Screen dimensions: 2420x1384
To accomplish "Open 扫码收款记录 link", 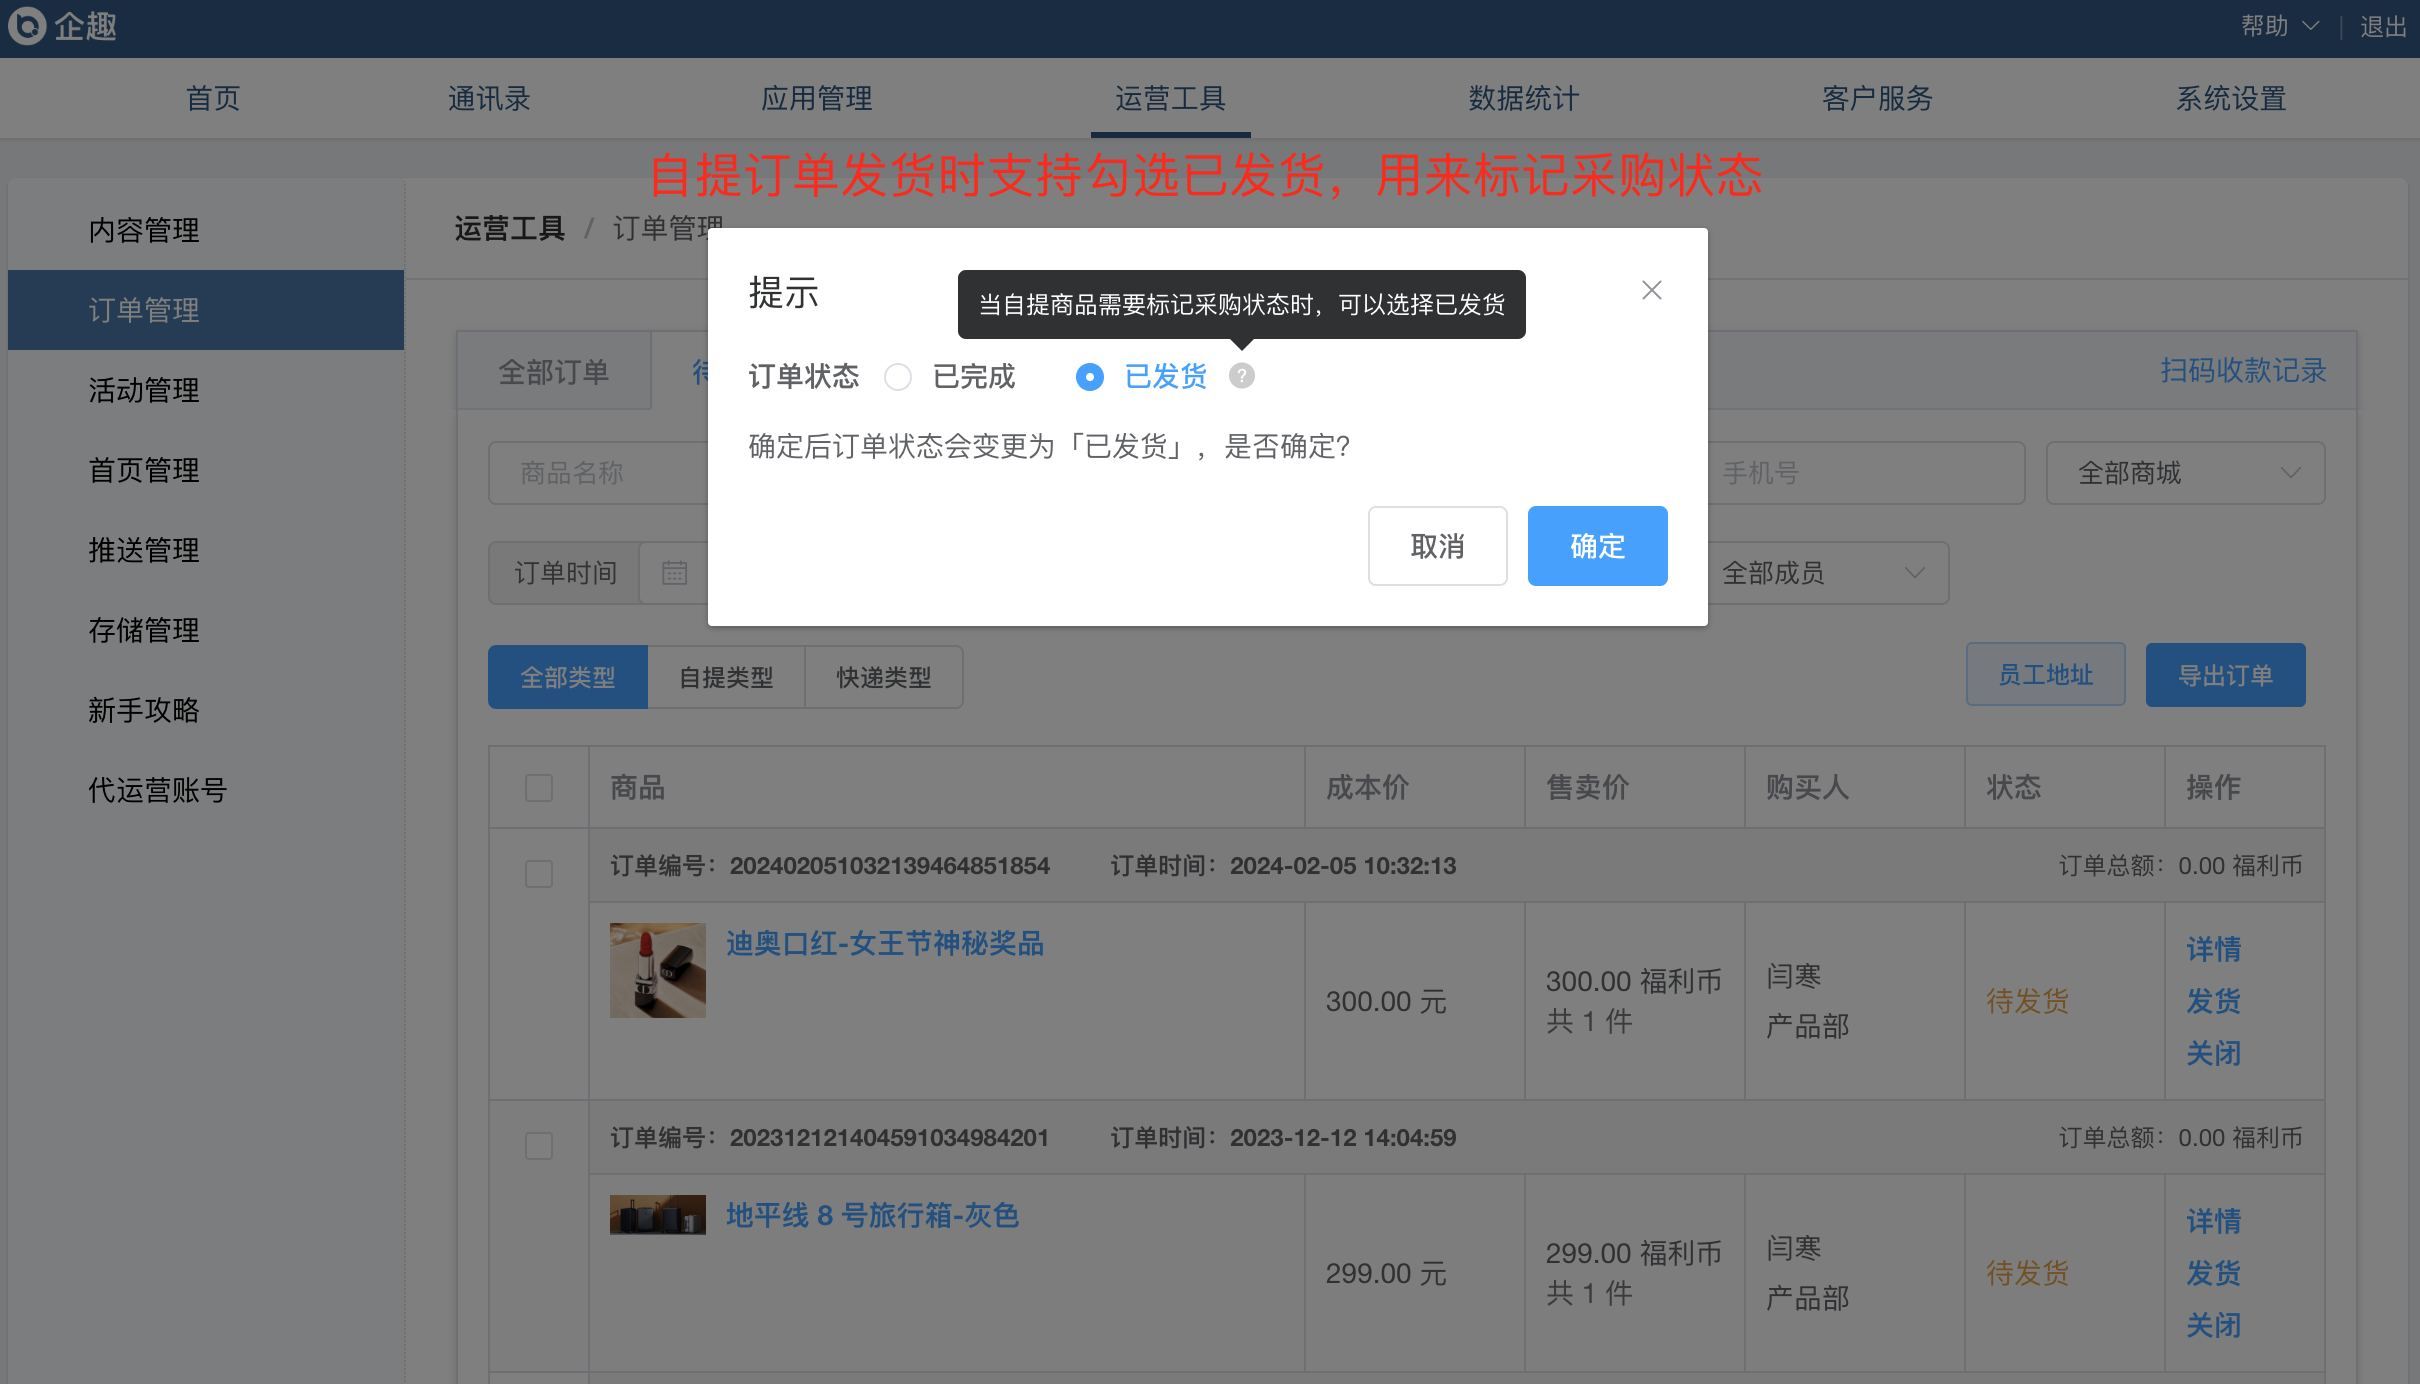I will (x=2243, y=371).
